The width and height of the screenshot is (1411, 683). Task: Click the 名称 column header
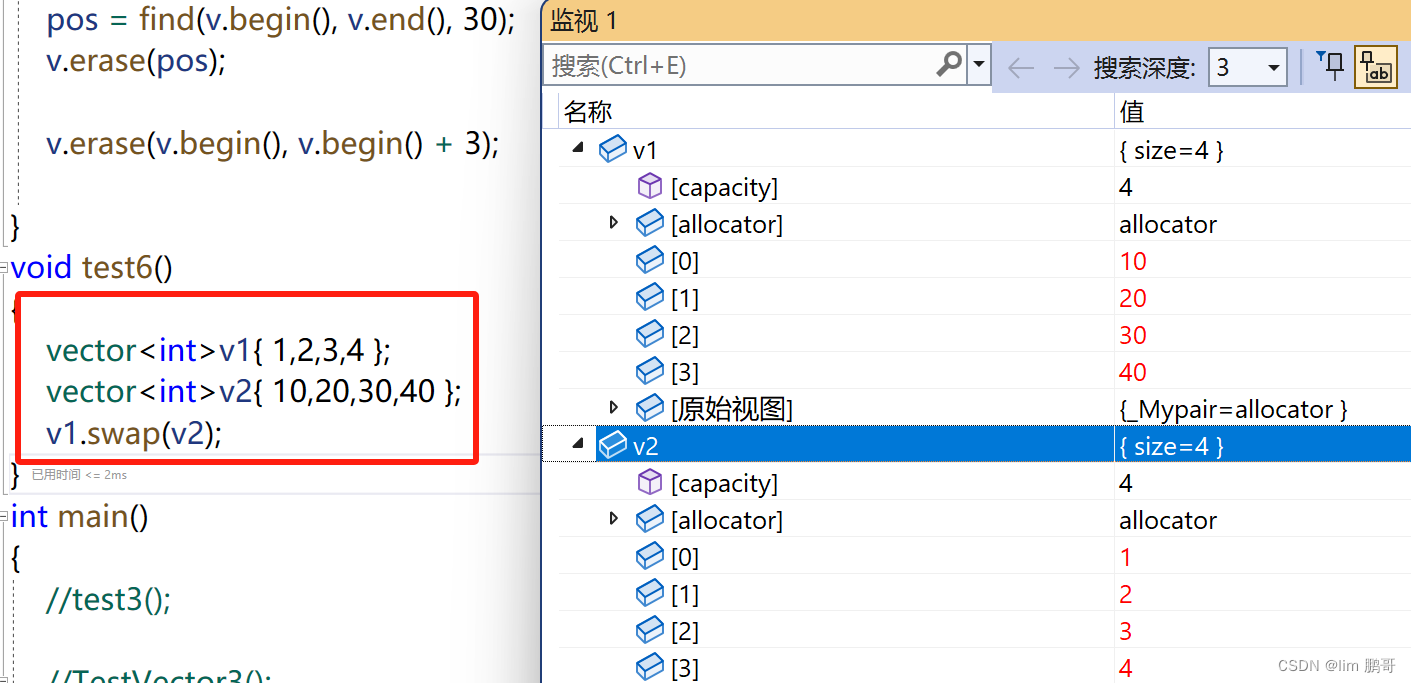point(588,111)
